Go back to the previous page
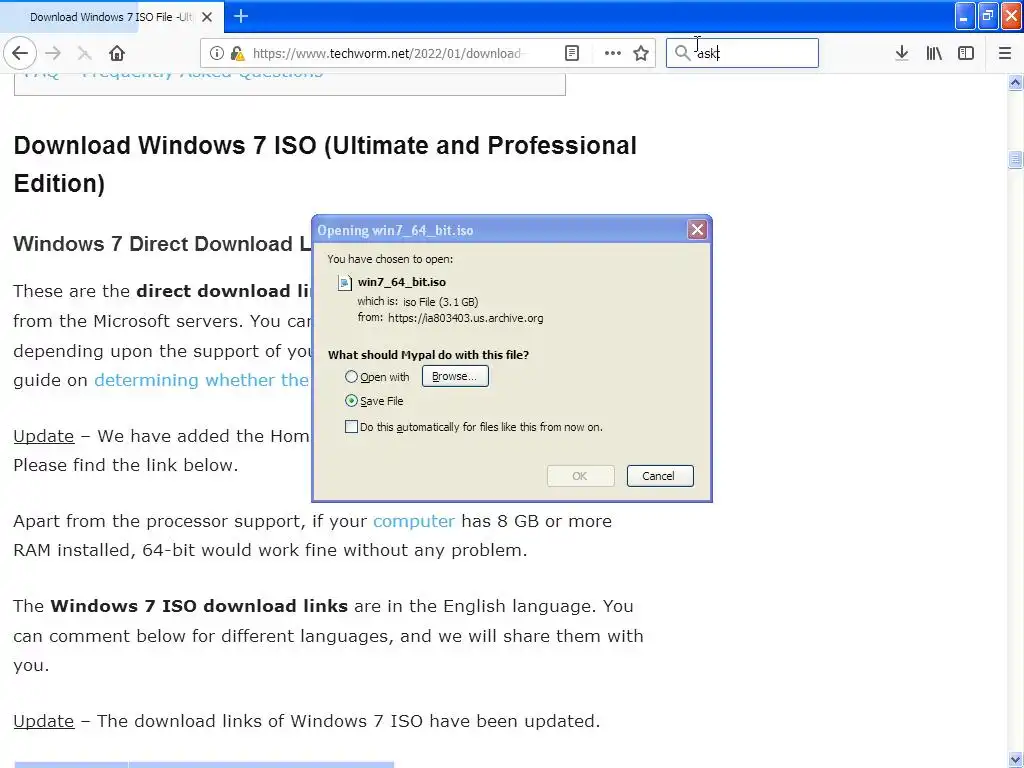This screenshot has width=1024, height=768. coord(20,53)
